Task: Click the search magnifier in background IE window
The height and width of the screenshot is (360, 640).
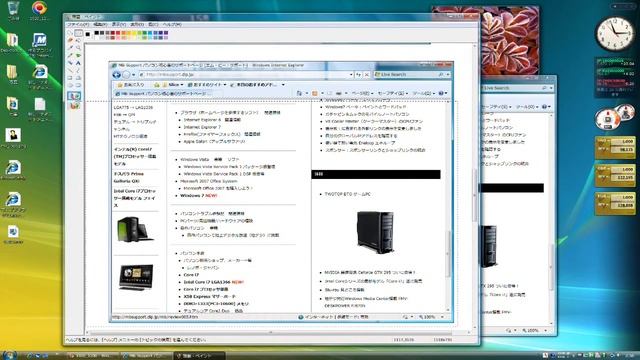Action: 544,88
